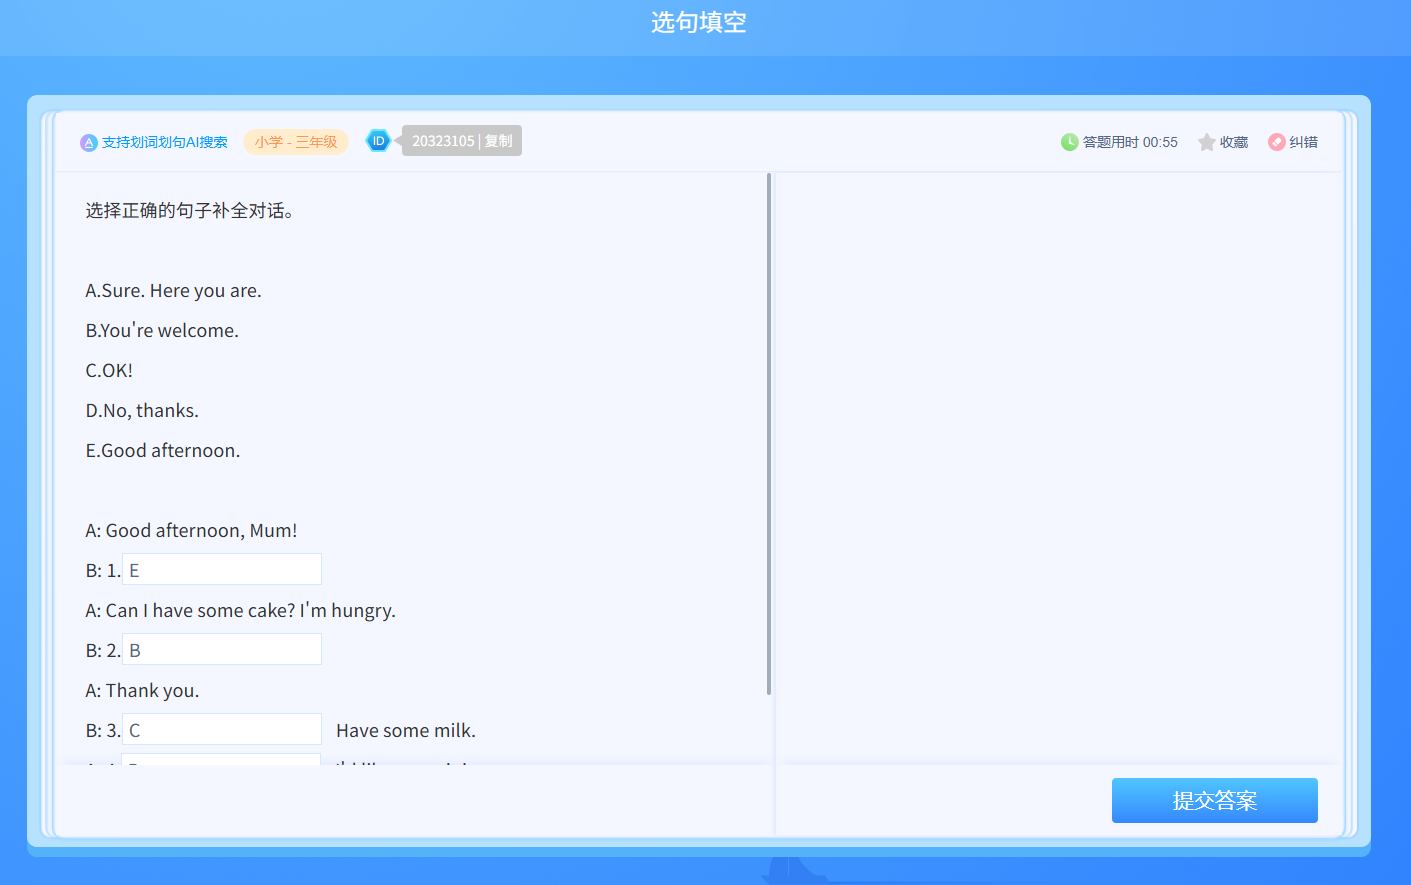
Task: Focus answer field for blank 1
Action: click(222, 570)
